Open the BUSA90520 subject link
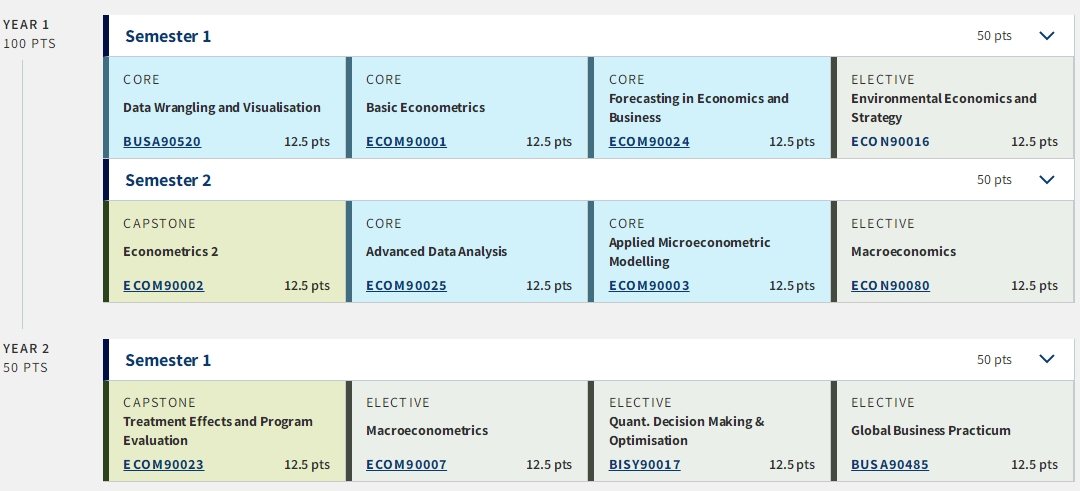1080x491 pixels. coord(162,142)
